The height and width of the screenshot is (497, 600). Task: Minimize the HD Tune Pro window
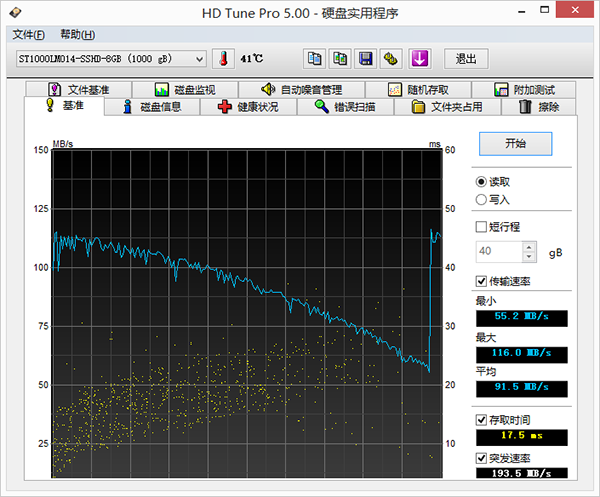pyautogui.click(x=522, y=11)
